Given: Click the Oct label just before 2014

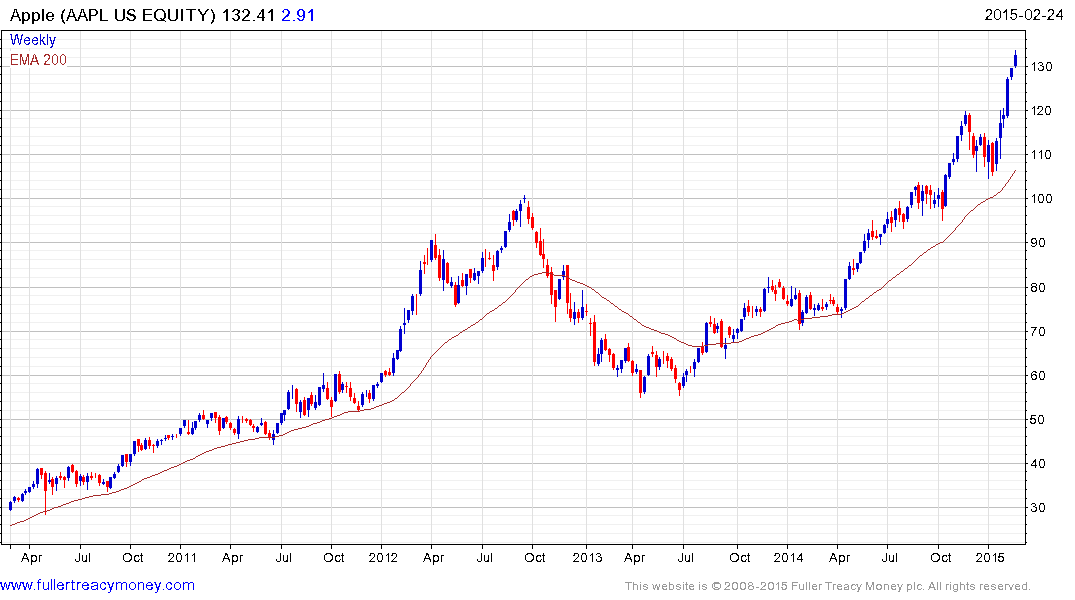Looking at the screenshot, I should 739,557.
